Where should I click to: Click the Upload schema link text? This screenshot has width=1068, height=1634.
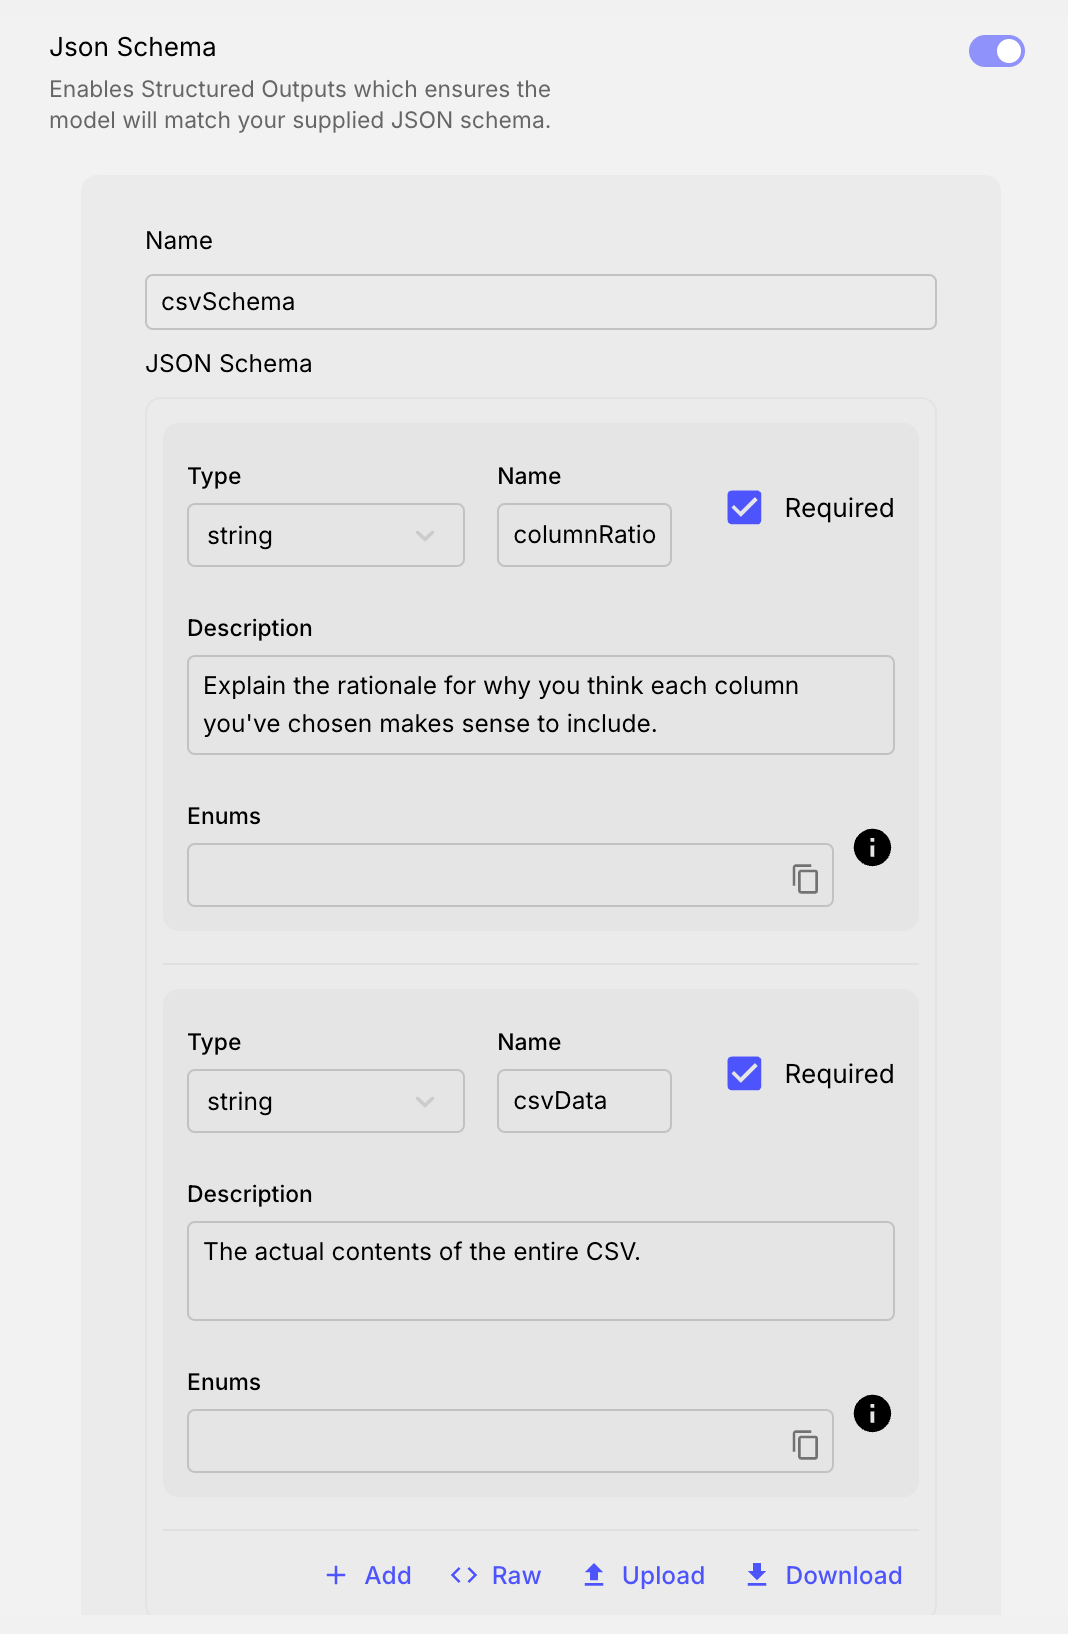(663, 1575)
